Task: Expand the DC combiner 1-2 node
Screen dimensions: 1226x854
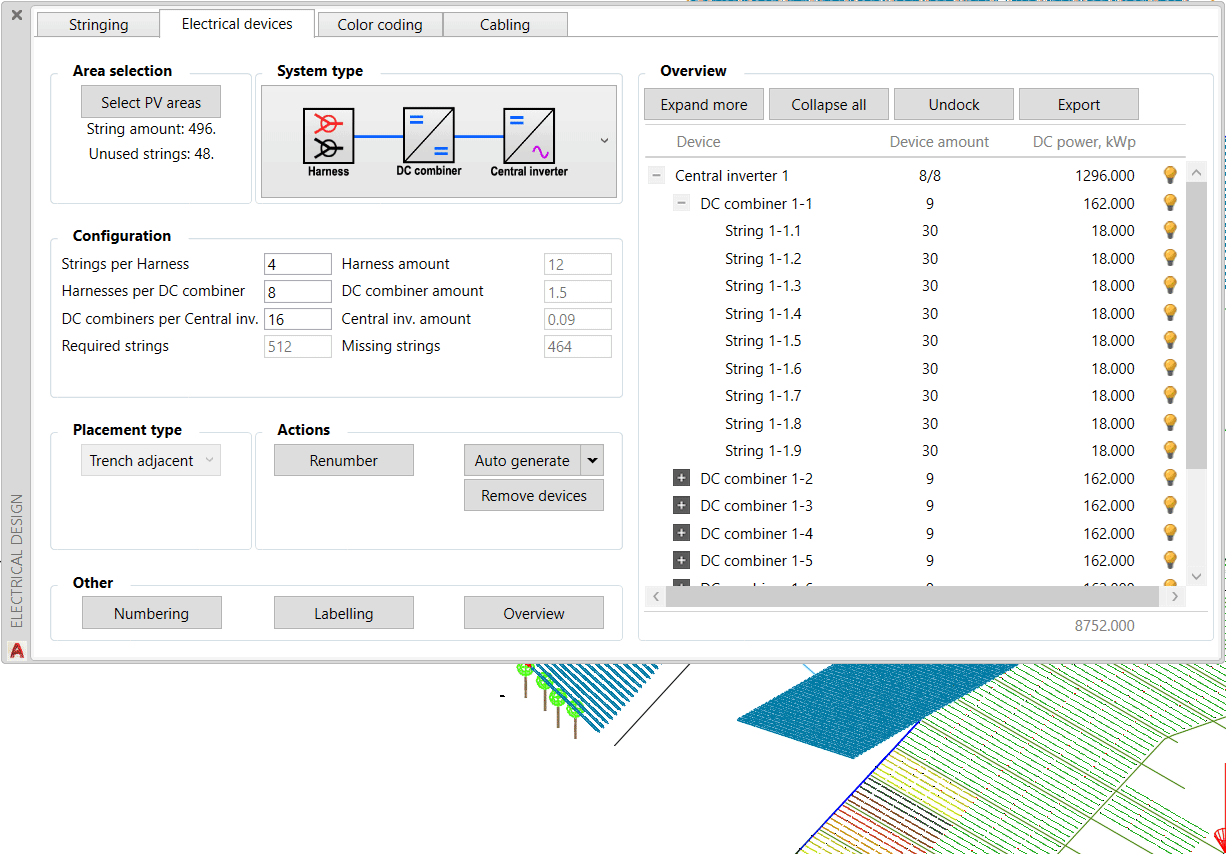Action: coord(682,478)
